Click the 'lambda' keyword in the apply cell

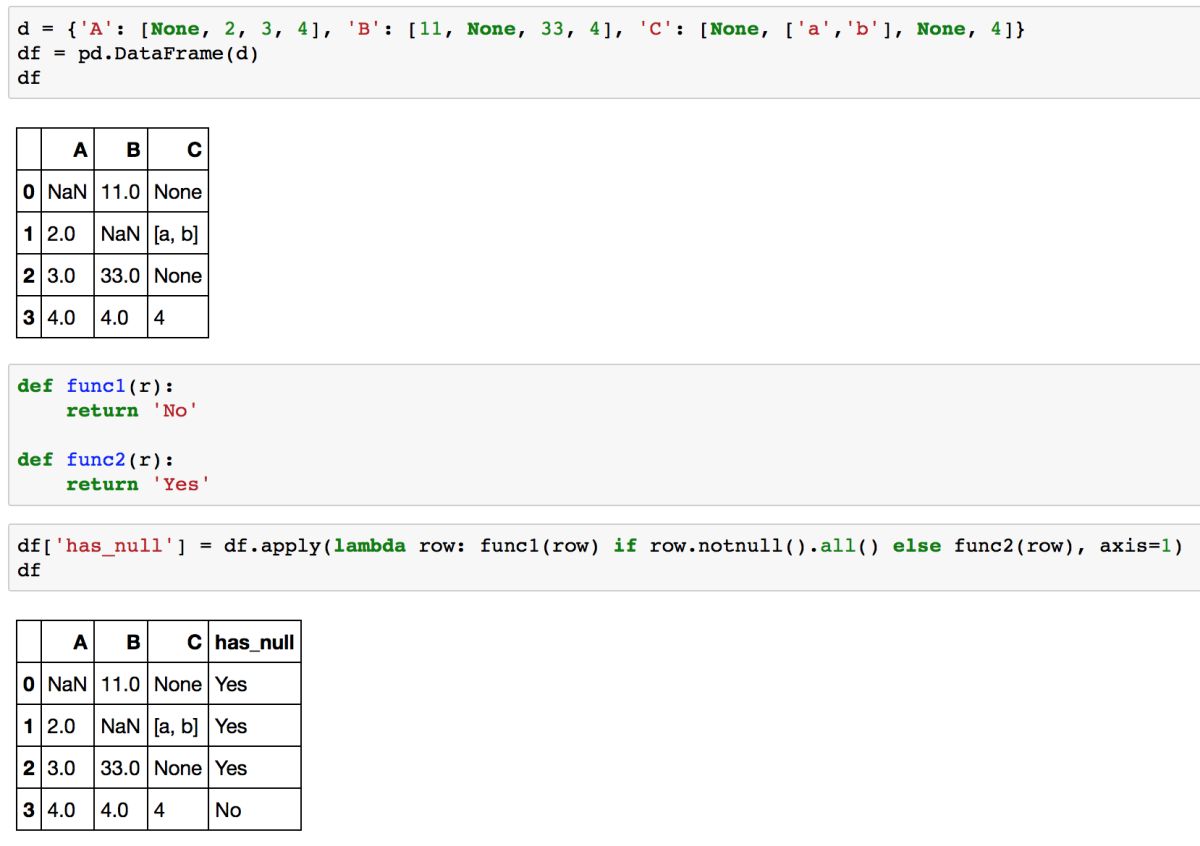[370, 546]
